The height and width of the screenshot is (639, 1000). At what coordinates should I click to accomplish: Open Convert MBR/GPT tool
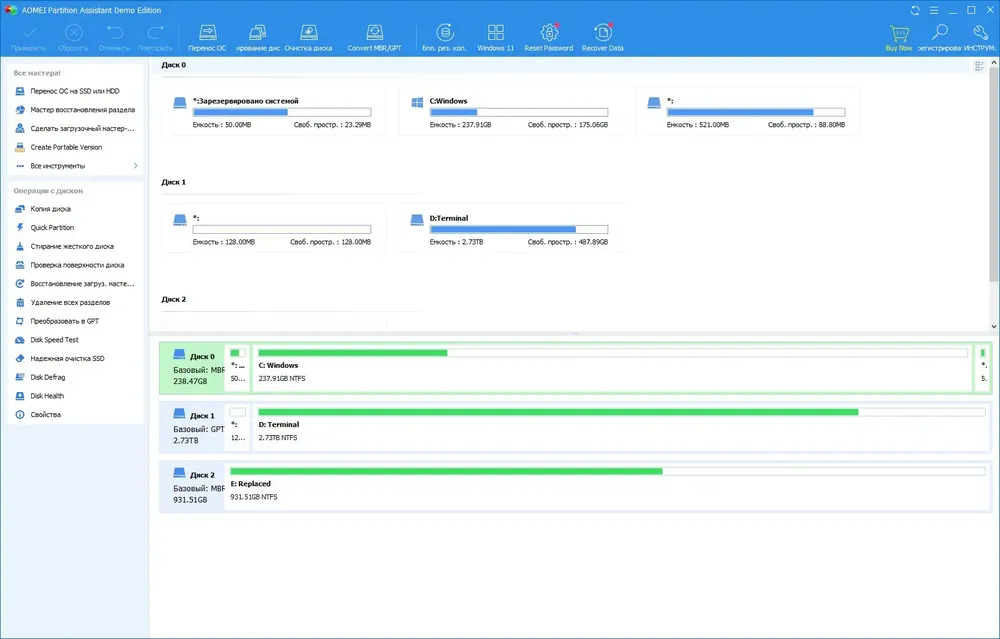[374, 38]
